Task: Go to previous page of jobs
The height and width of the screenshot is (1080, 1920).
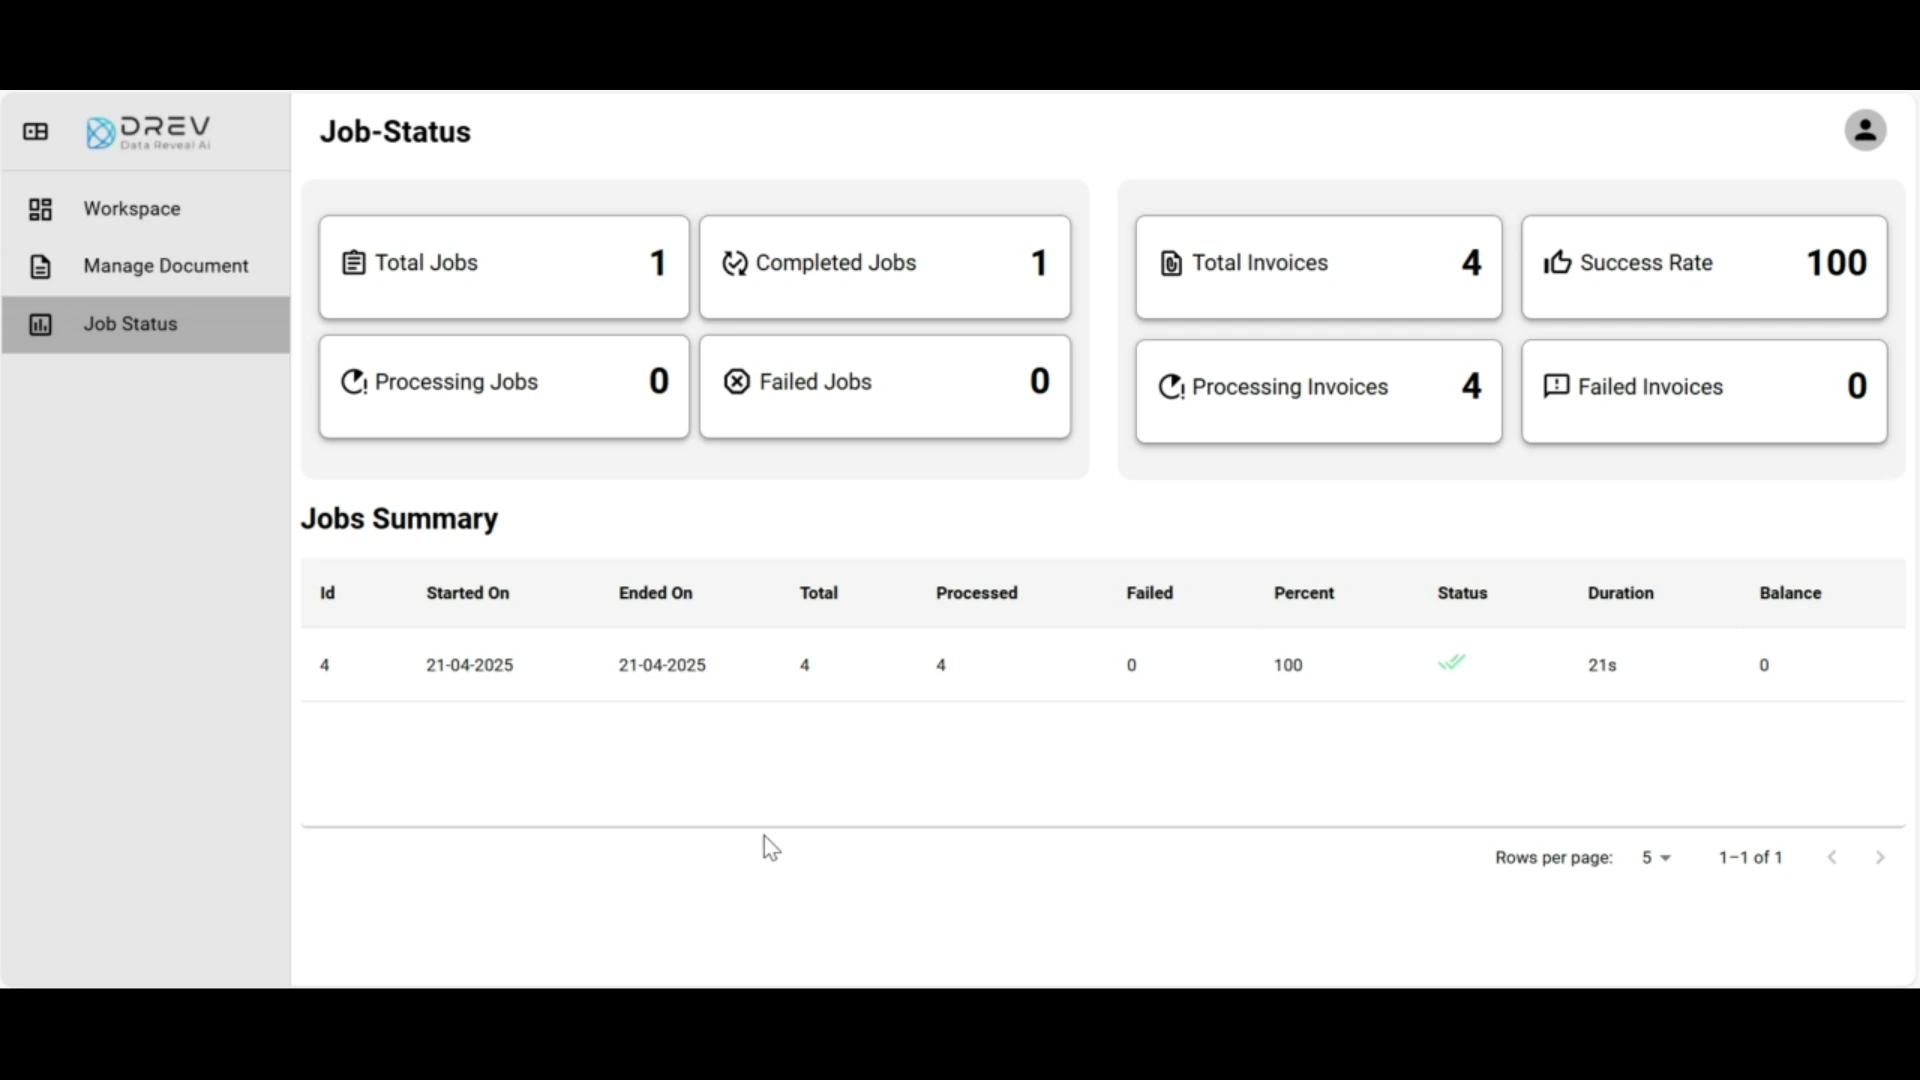Action: pyautogui.click(x=1832, y=858)
